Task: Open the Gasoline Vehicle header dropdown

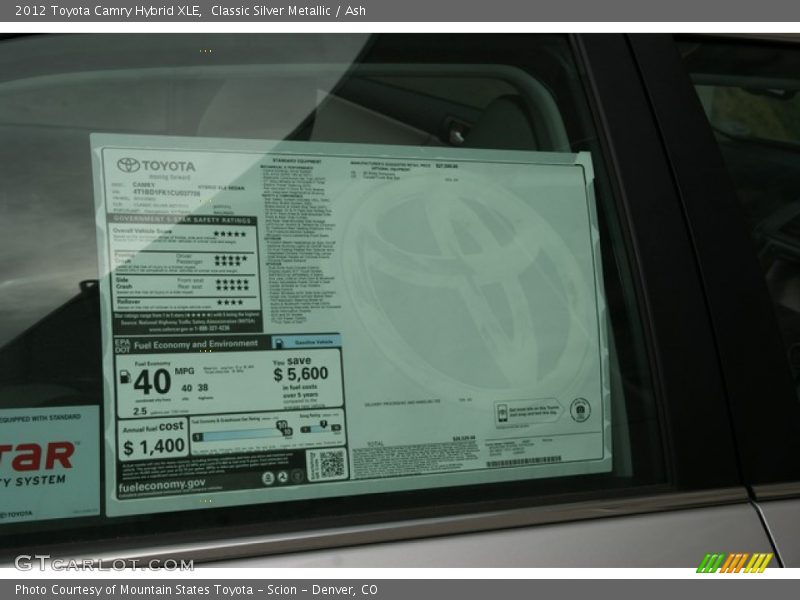Action: (313, 343)
